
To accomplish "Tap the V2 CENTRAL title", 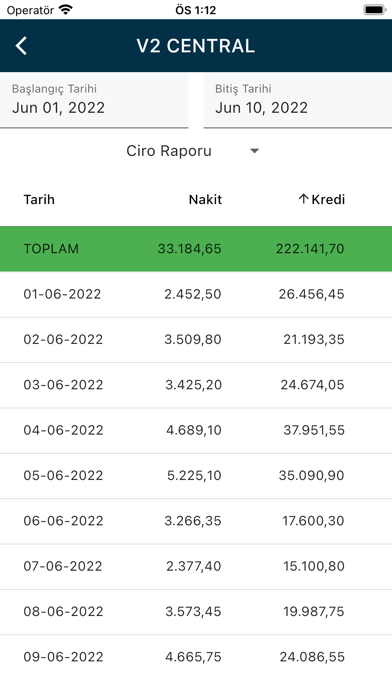I will tap(196, 46).
